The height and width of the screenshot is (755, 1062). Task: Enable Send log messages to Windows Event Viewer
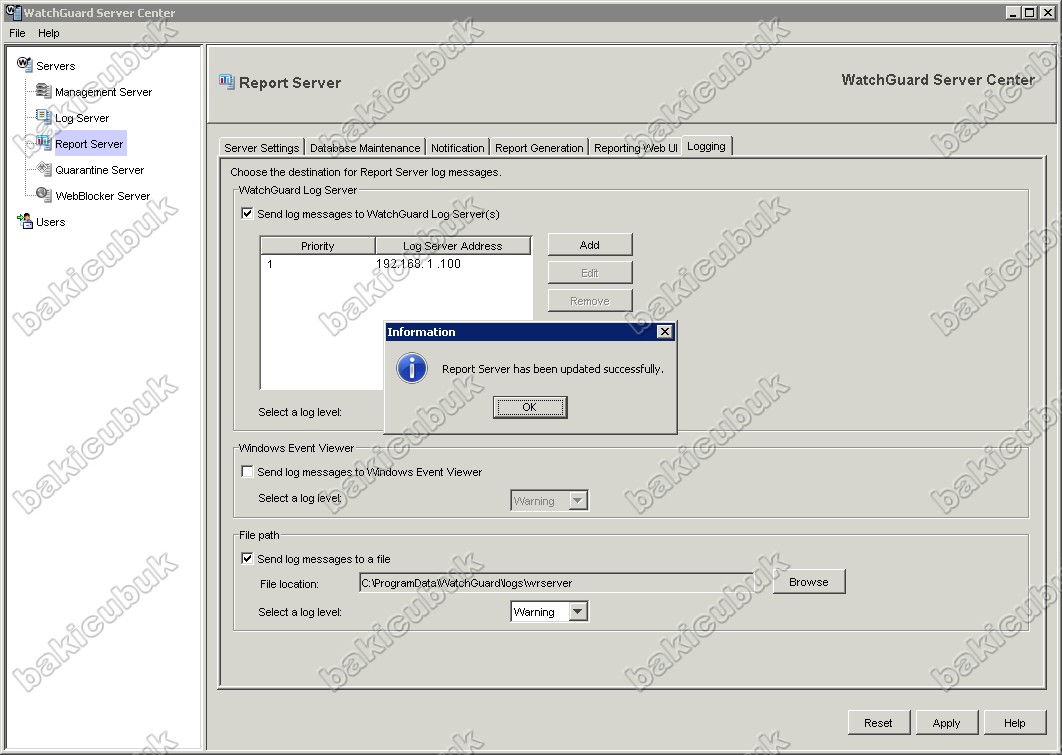(x=247, y=472)
